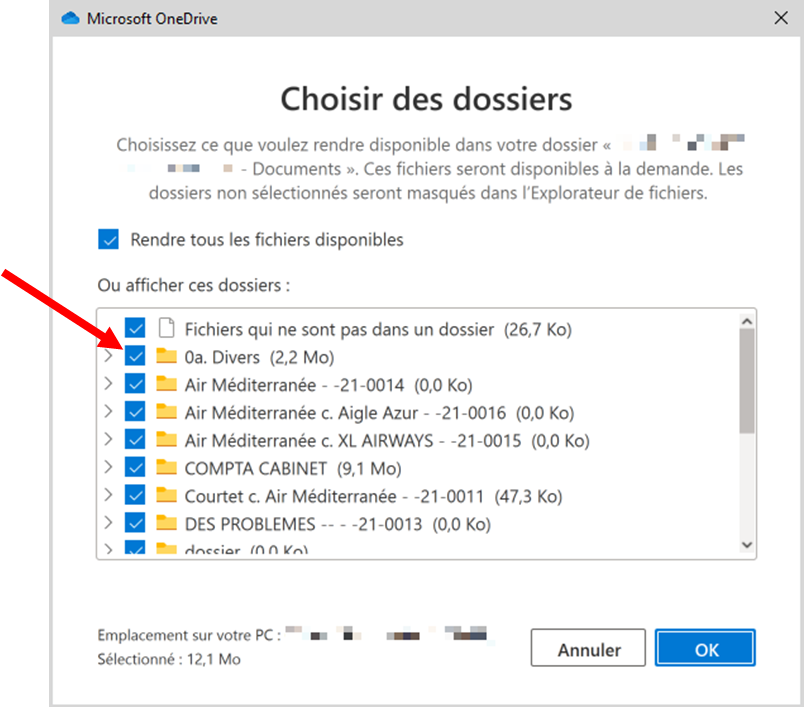Click the scroll up arrow of folder list
Viewport: 804px width, 707px height.
[x=747, y=321]
